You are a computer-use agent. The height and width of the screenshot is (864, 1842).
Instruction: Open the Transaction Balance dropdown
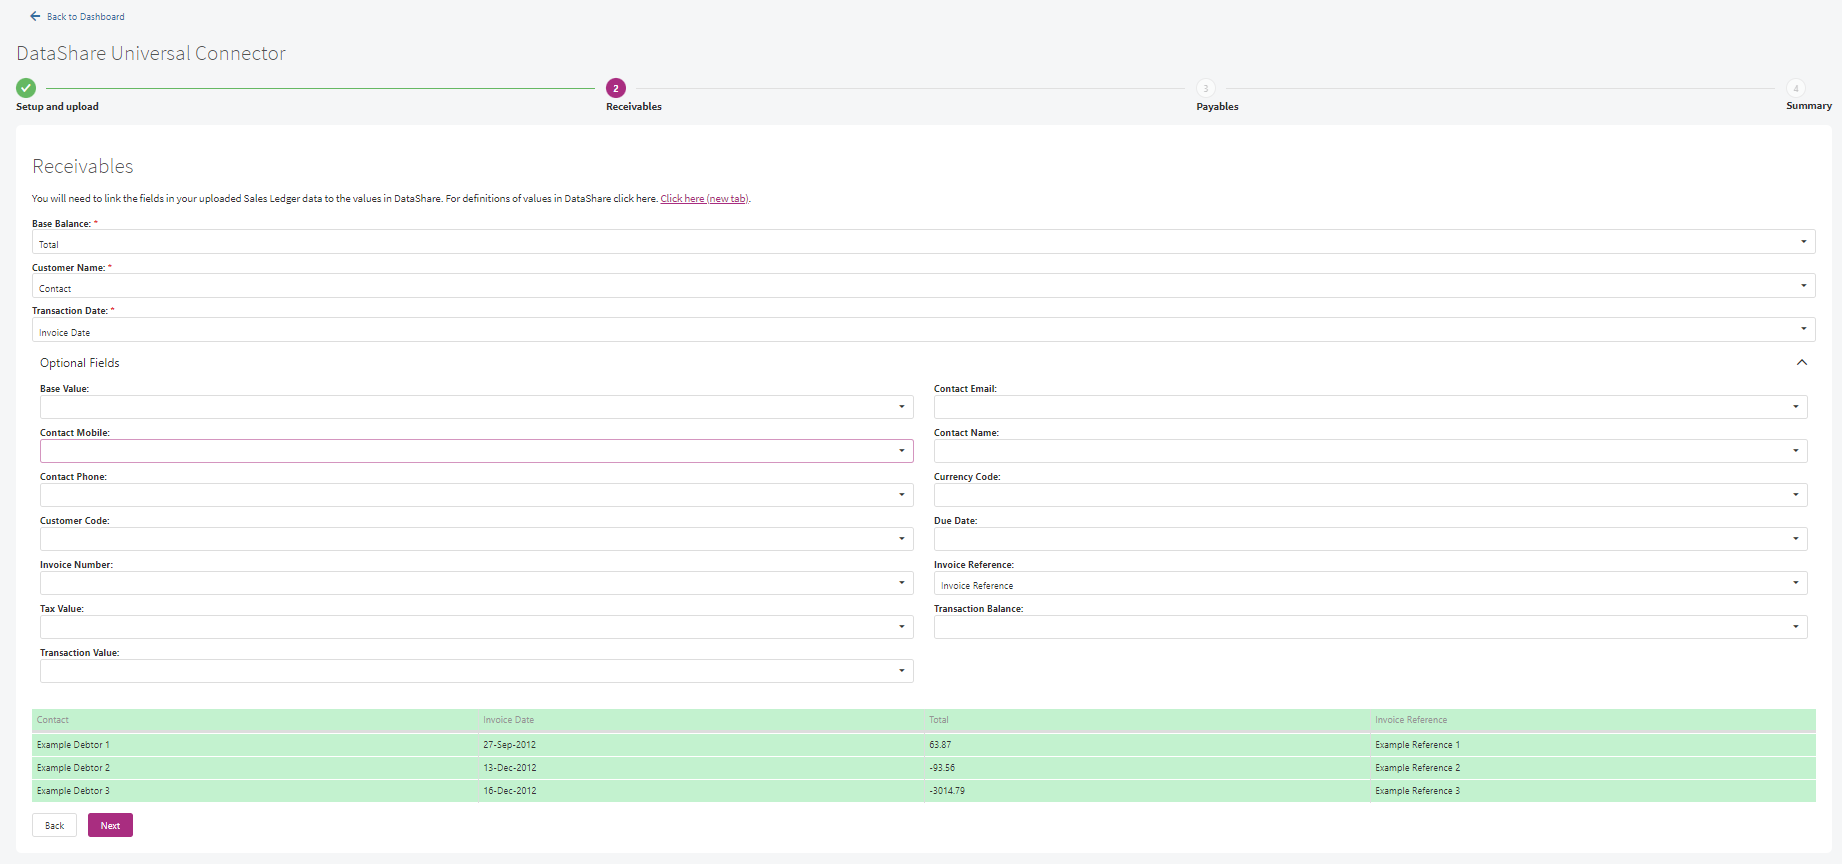coord(1370,627)
